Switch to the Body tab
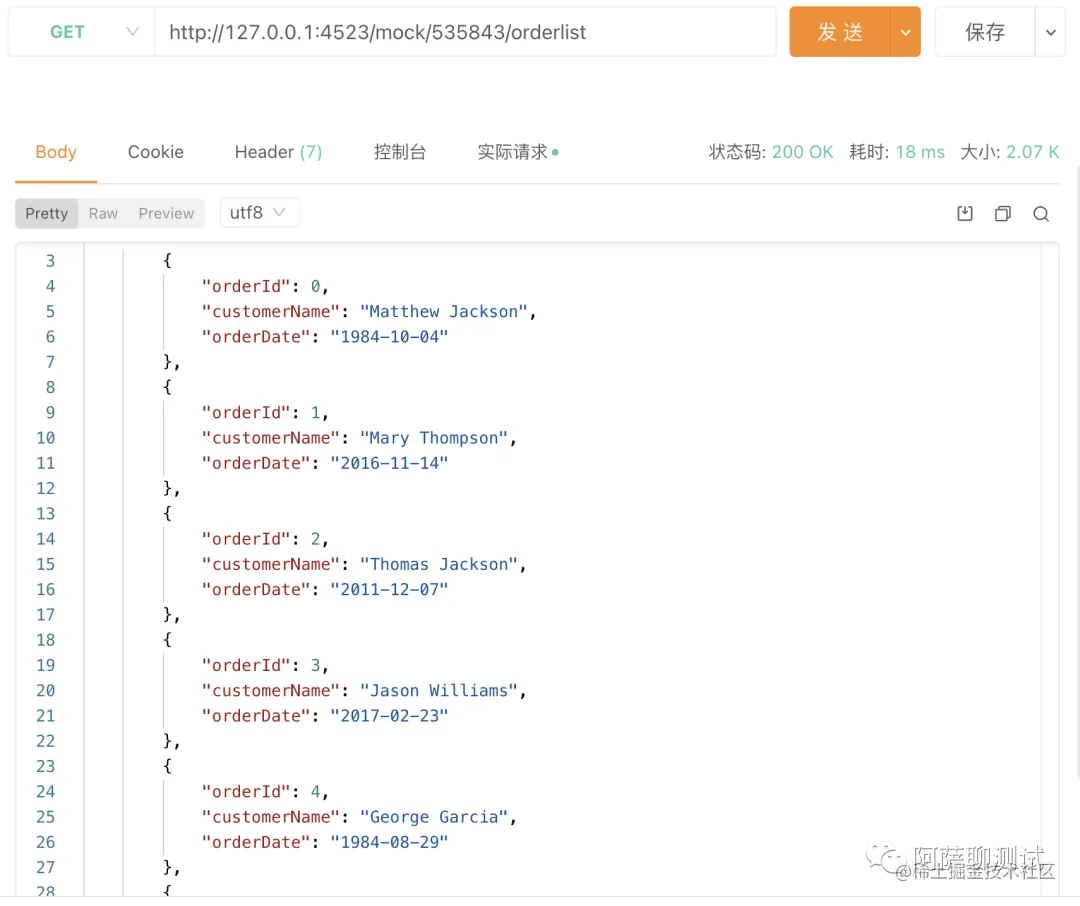Screen dimensions: 1080x906 pos(56,152)
